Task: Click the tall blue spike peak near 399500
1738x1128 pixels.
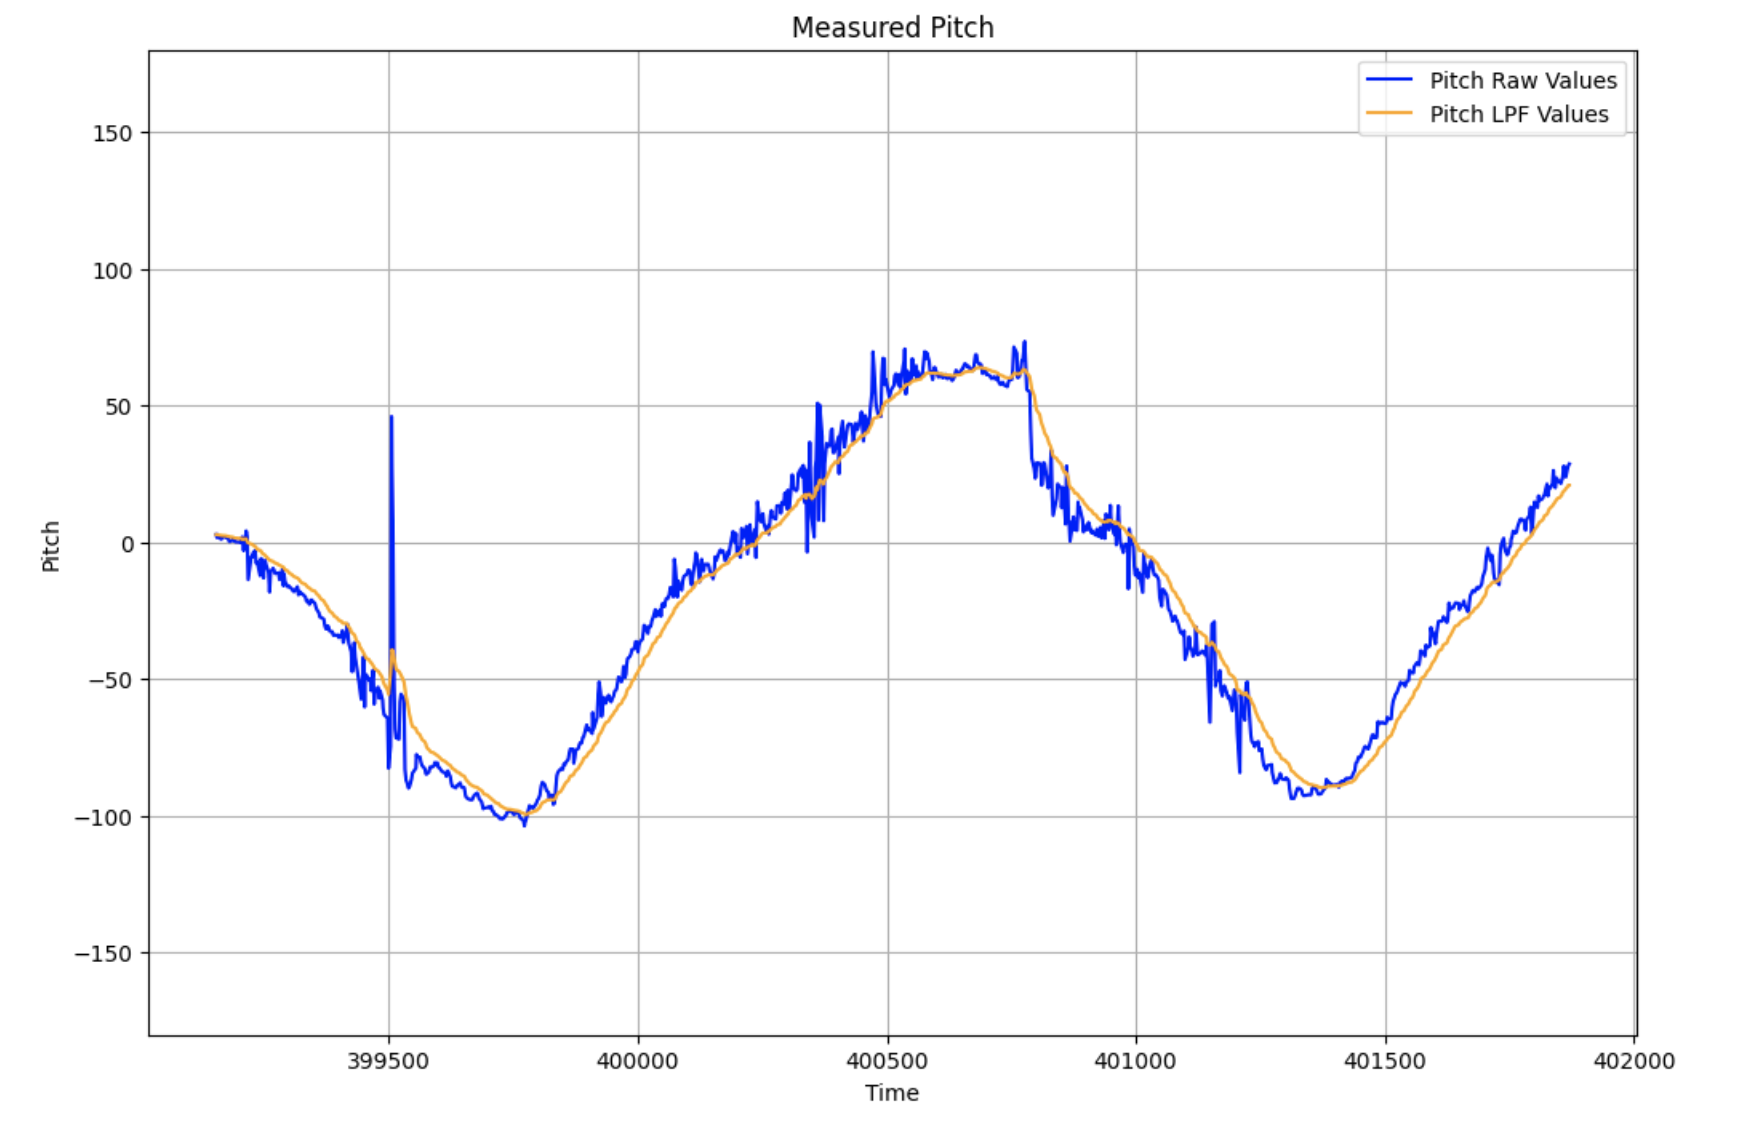Action: [391, 417]
